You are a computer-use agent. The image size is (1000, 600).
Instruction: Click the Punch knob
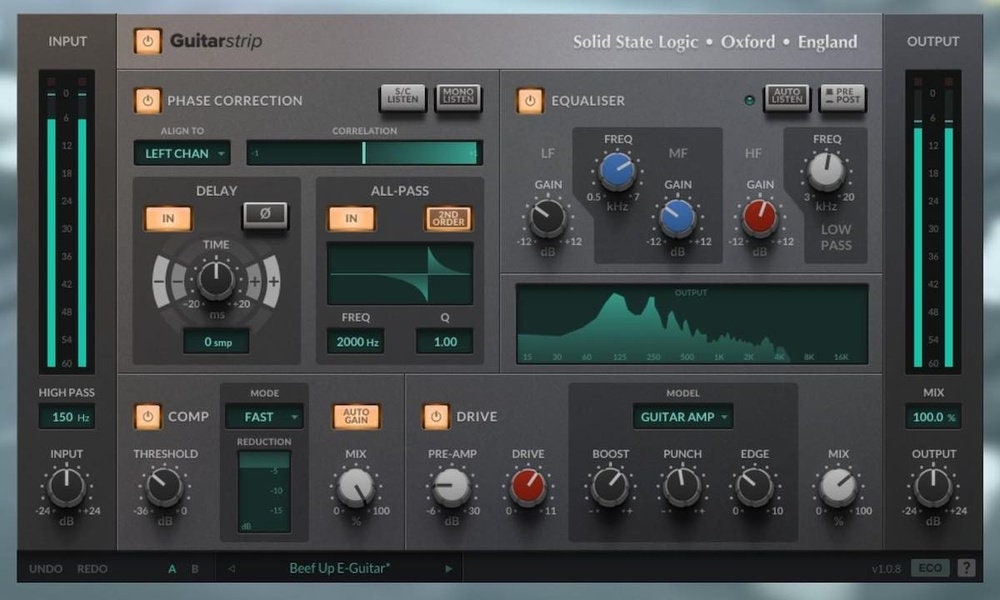click(682, 487)
